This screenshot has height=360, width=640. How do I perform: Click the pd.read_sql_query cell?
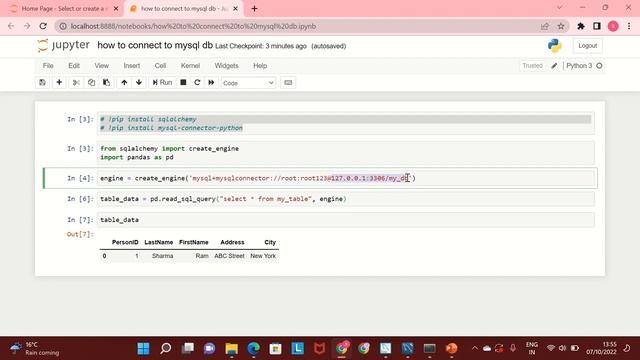tap(345, 199)
